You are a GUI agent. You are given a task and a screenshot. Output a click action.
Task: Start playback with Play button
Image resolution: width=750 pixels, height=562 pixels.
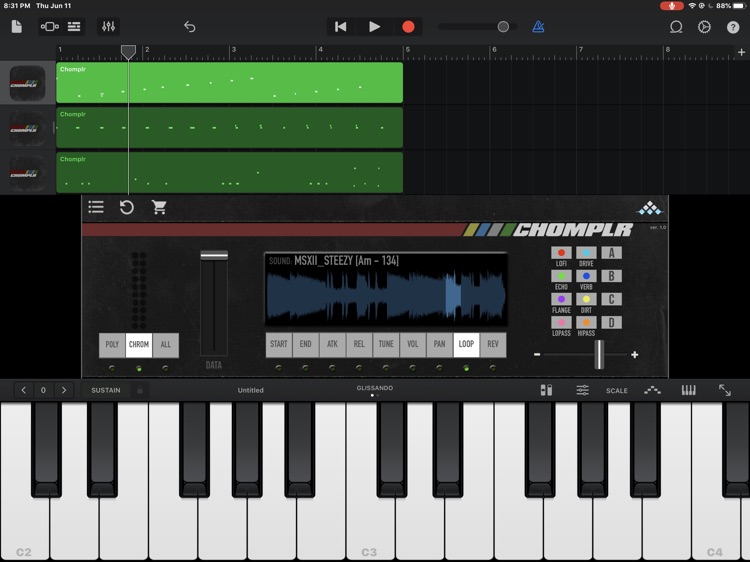pyautogui.click(x=375, y=27)
